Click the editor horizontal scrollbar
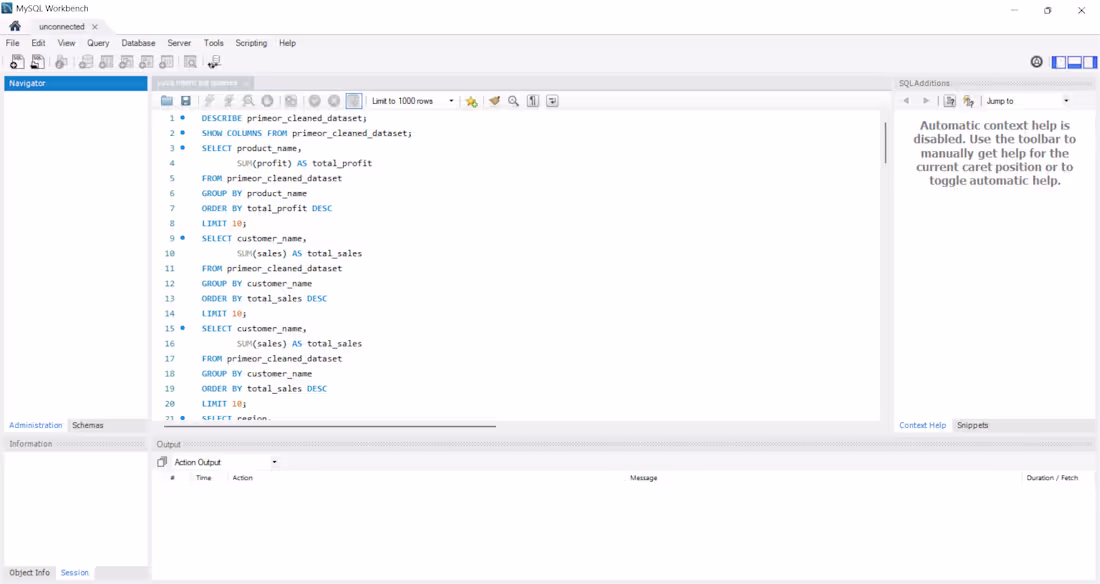The width and height of the screenshot is (1100, 584). [x=330, y=425]
